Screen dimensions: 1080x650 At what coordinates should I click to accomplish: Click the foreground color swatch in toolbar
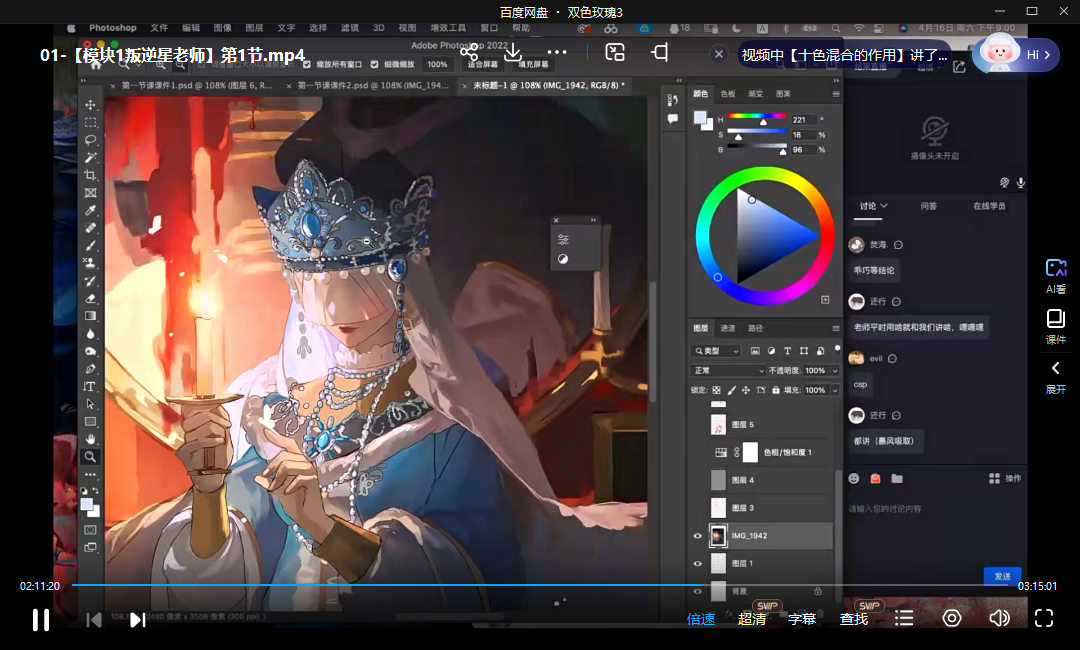tap(87, 504)
